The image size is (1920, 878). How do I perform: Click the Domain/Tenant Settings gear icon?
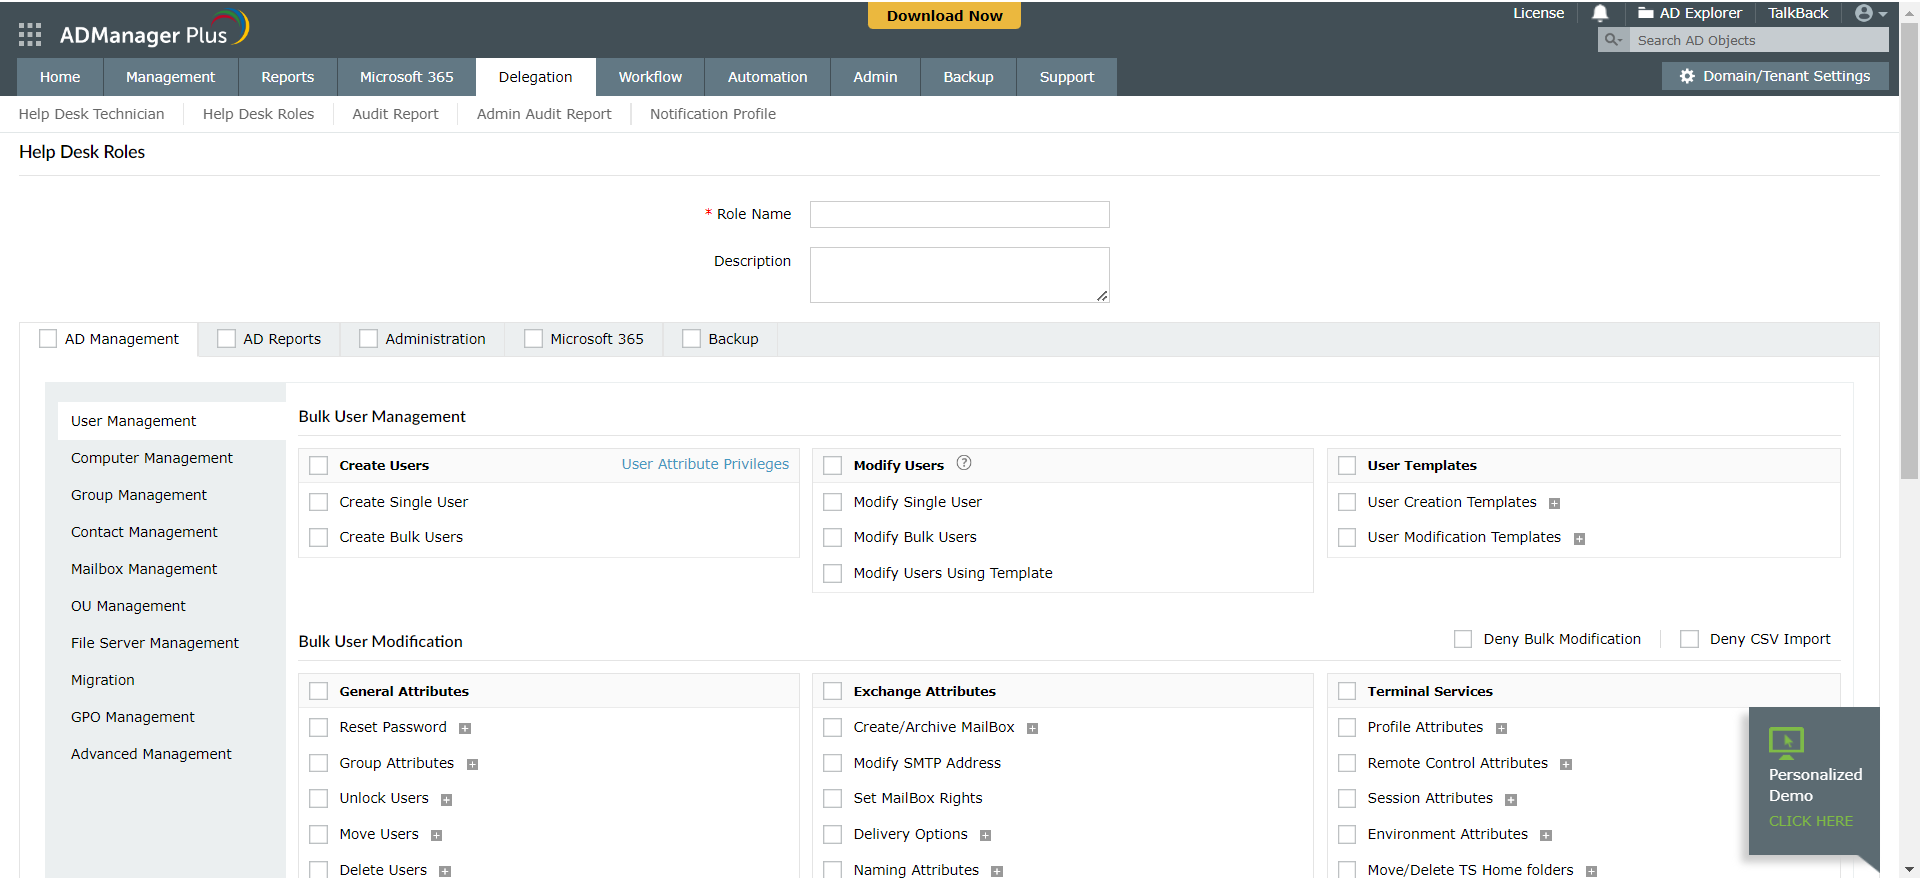tap(1687, 76)
